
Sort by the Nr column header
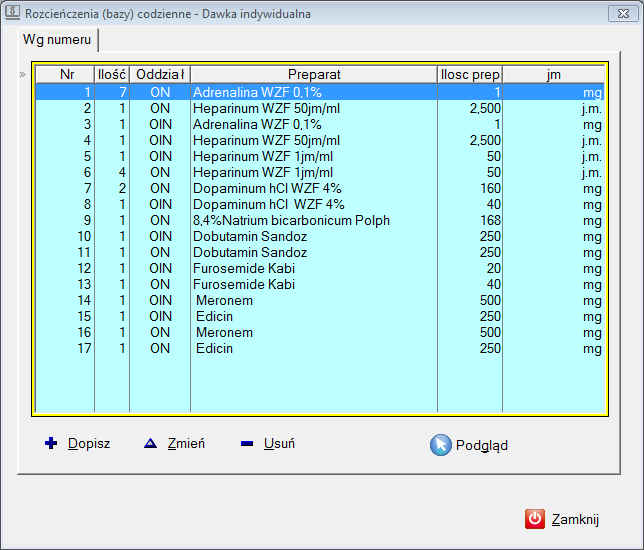[x=66, y=75]
